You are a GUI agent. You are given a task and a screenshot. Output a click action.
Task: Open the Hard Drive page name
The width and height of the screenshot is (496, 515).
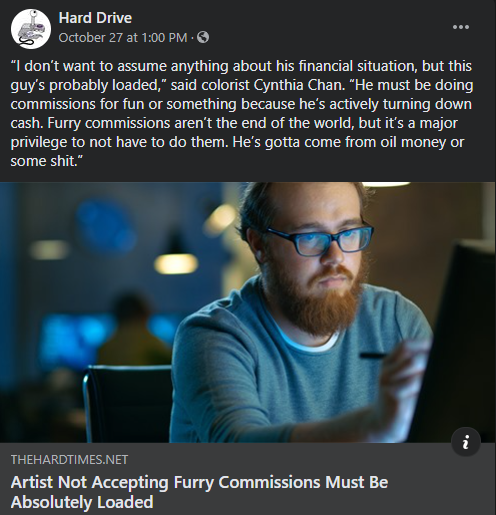(x=95, y=18)
